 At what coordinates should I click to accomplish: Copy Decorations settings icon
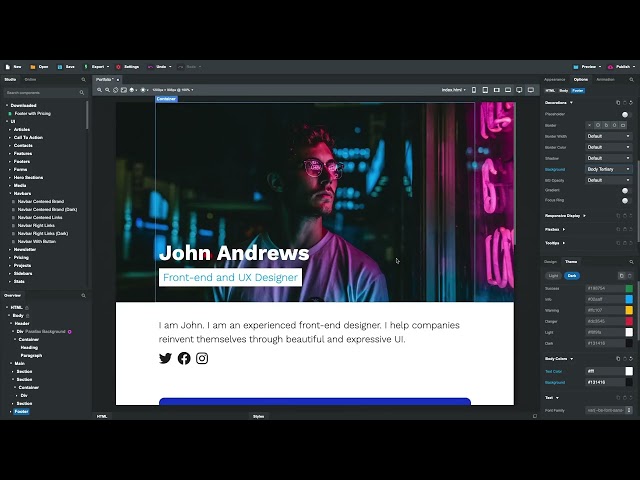click(x=618, y=103)
